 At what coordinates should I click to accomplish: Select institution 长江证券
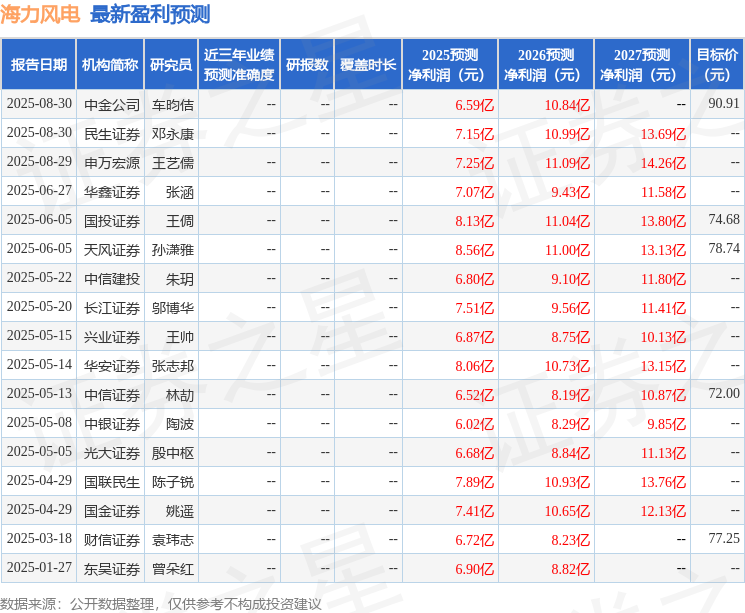click(x=112, y=308)
